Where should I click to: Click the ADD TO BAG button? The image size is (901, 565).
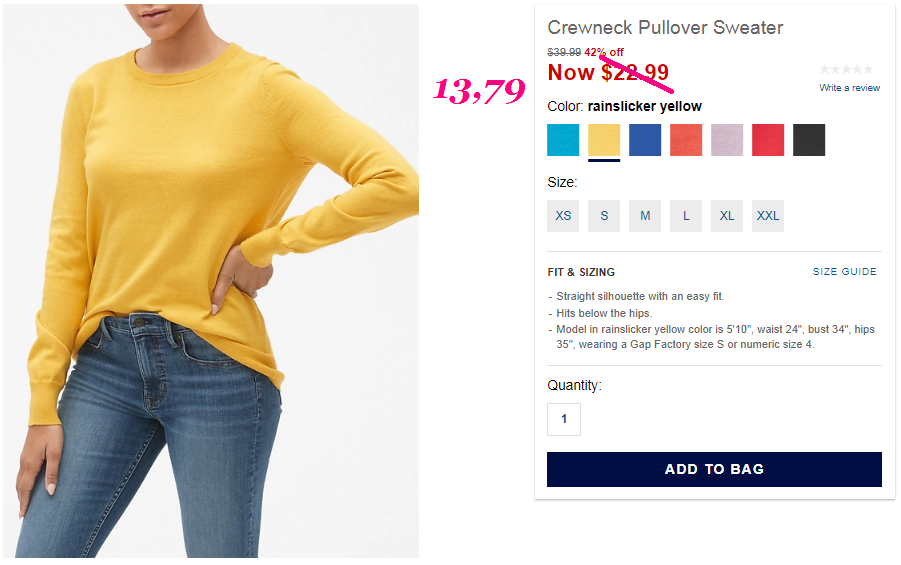pos(714,469)
